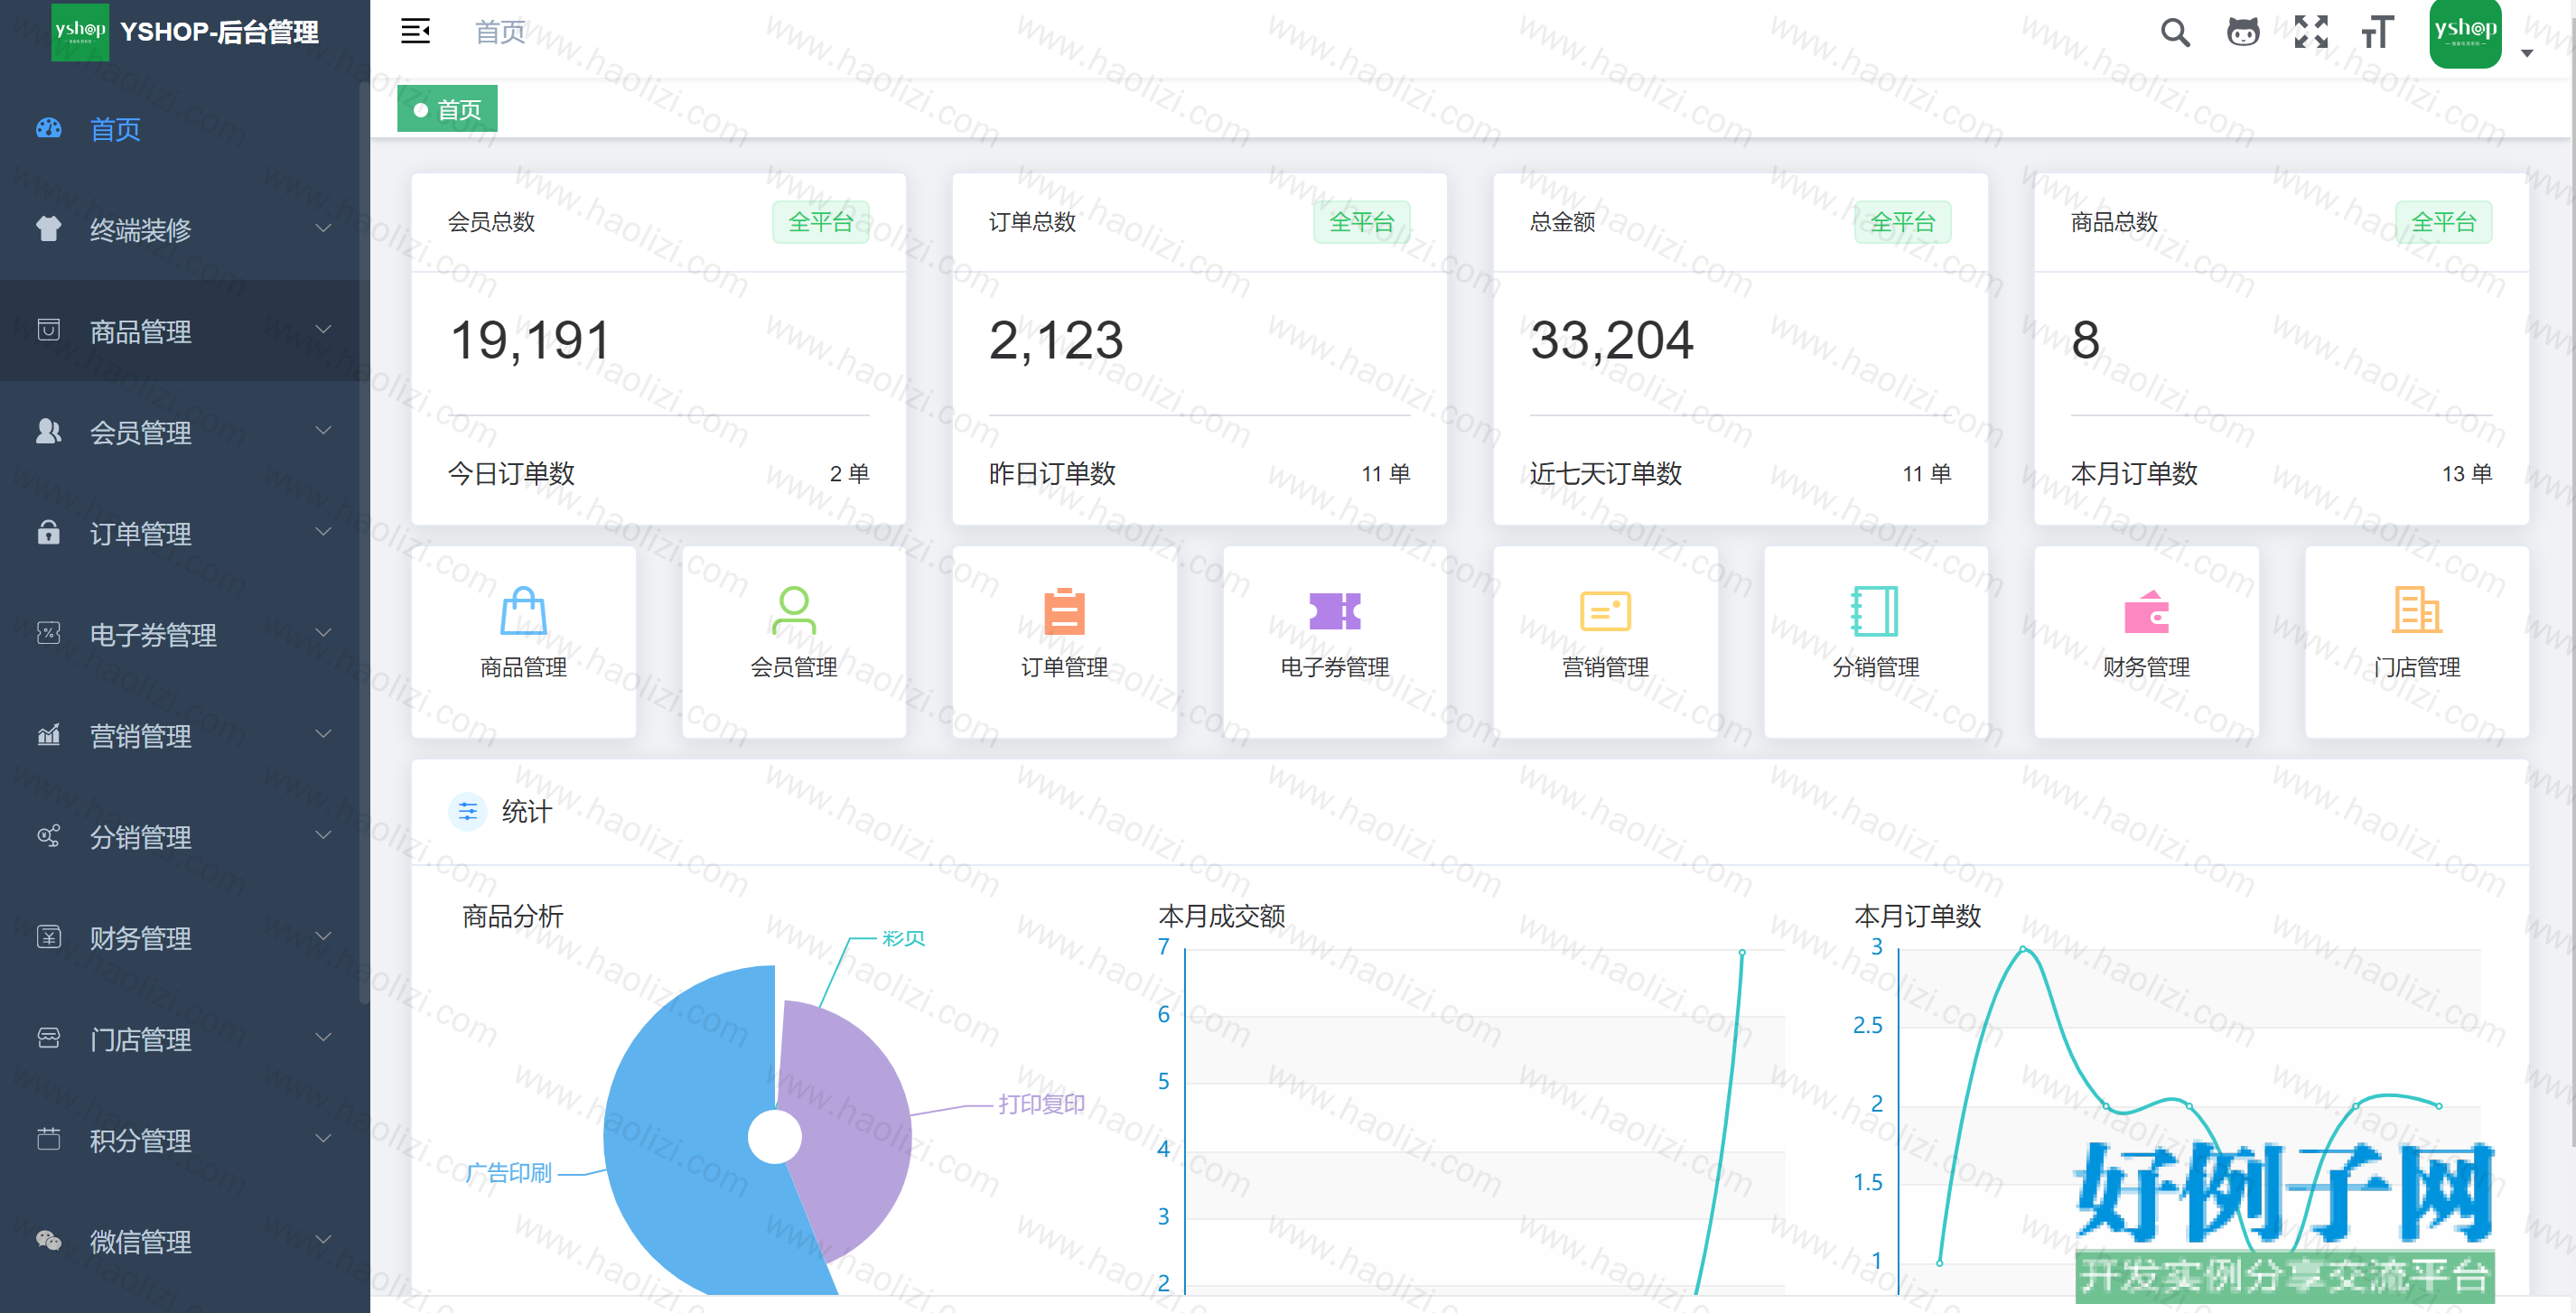The image size is (2576, 1313).
Task: Click the 彩贝 pie chart label
Action: tap(903, 938)
